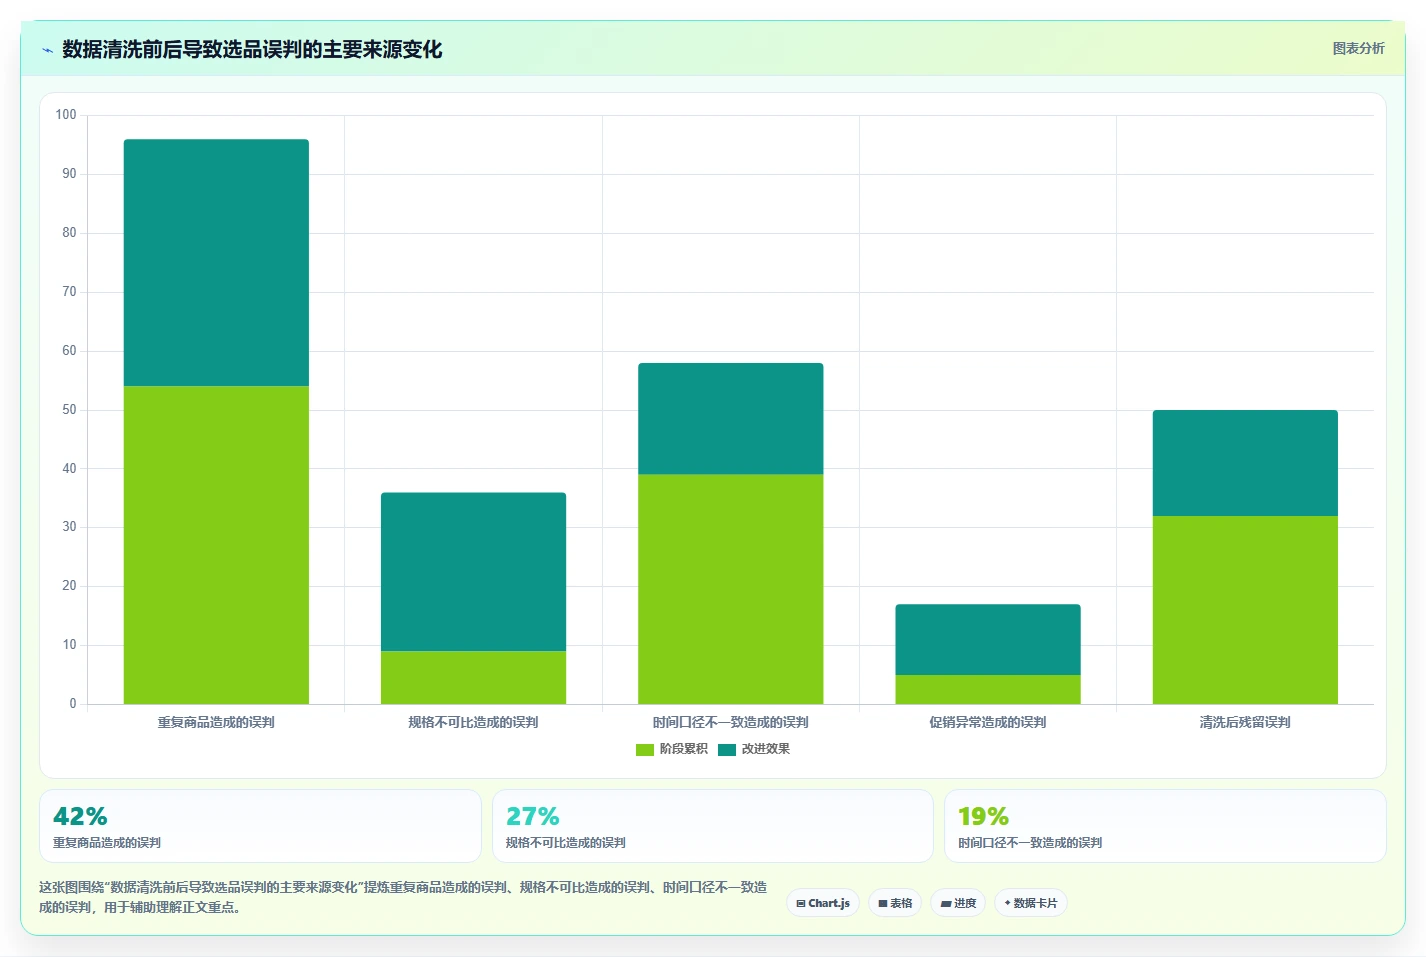The image size is (1426, 957).
Task: Click the chart title icon beside the heading
Action: click(x=47, y=50)
